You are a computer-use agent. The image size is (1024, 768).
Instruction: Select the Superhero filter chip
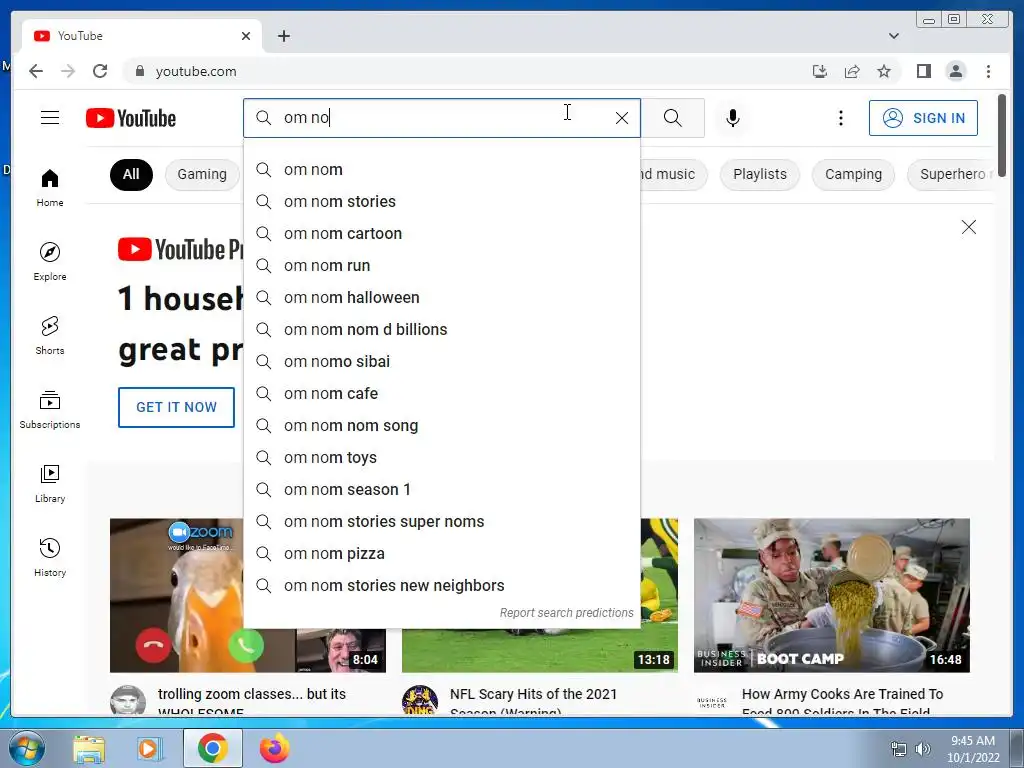point(952,174)
